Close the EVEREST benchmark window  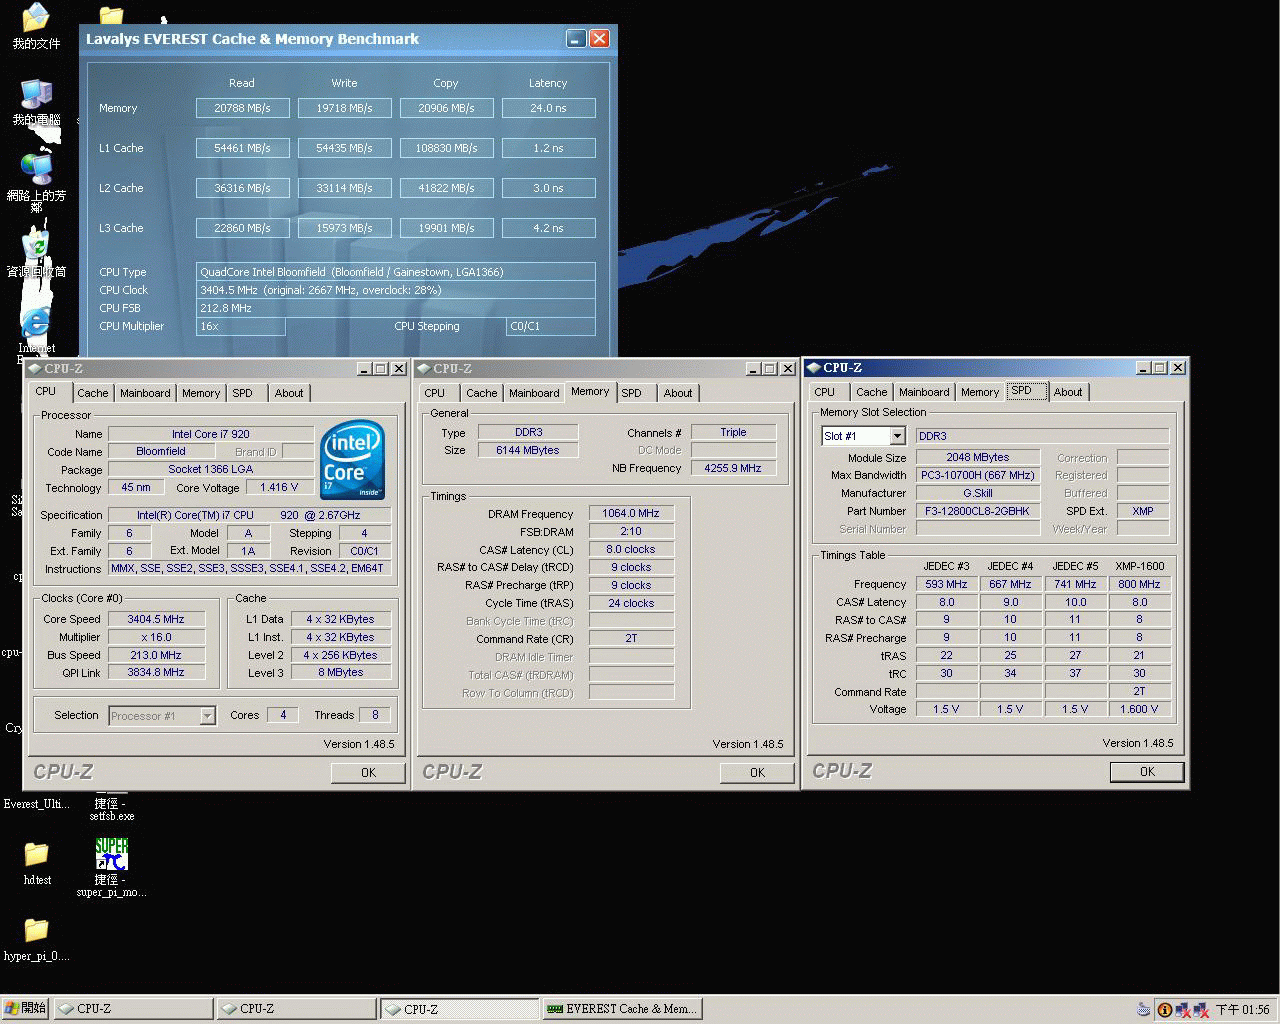pyautogui.click(x=599, y=38)
